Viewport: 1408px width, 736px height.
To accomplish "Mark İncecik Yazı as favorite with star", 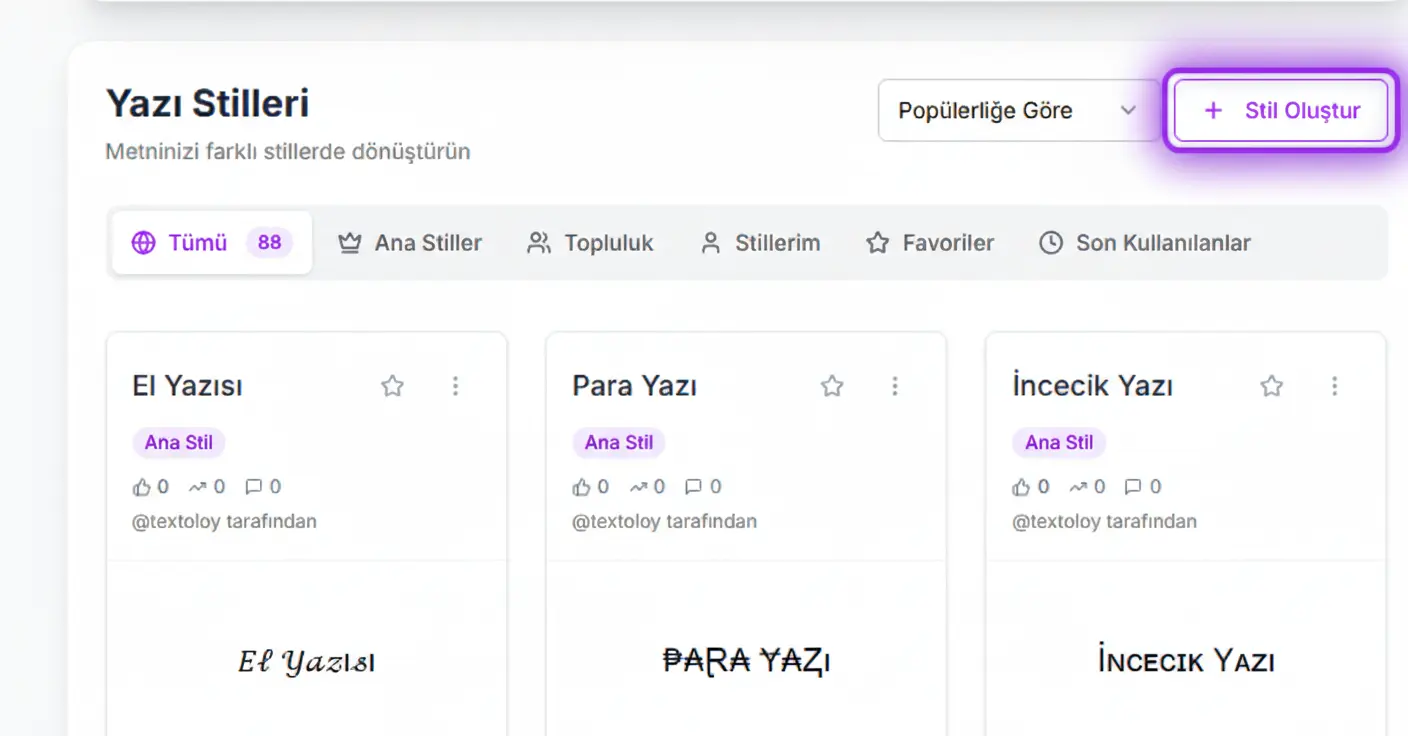I will click(x=1271, y=385).
